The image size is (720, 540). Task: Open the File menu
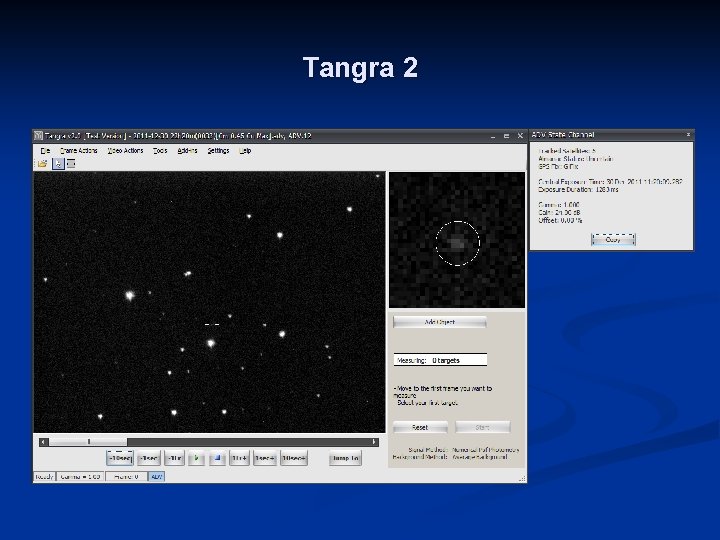pos(45,151)
